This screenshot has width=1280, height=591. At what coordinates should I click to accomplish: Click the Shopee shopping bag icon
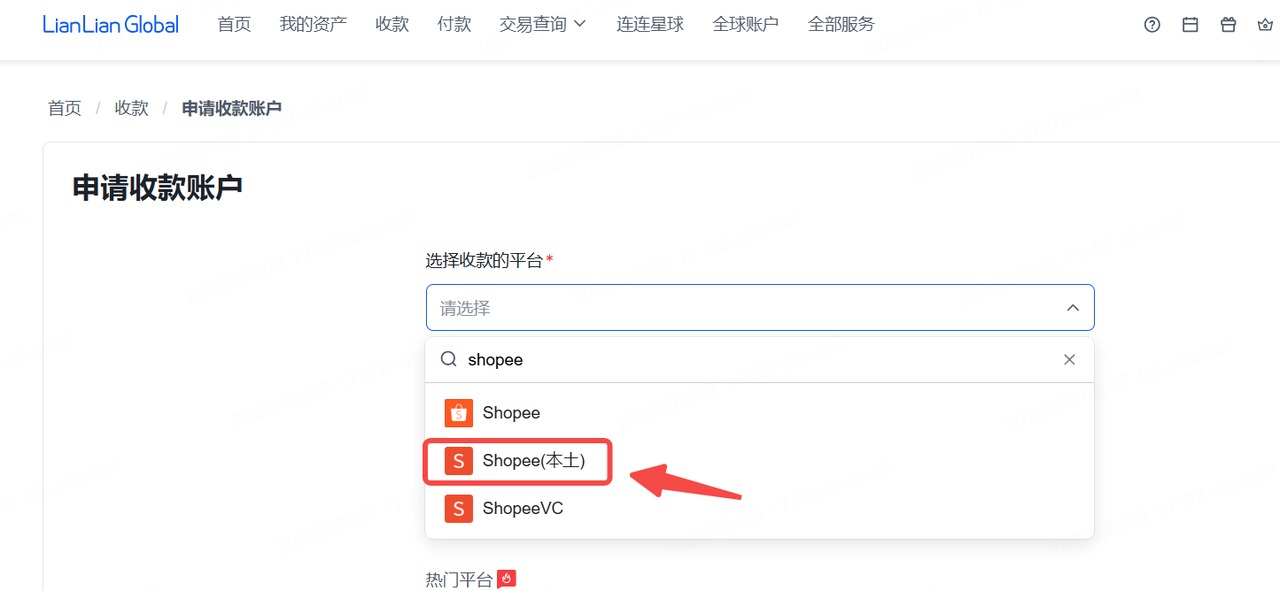[x=459, y=413]
